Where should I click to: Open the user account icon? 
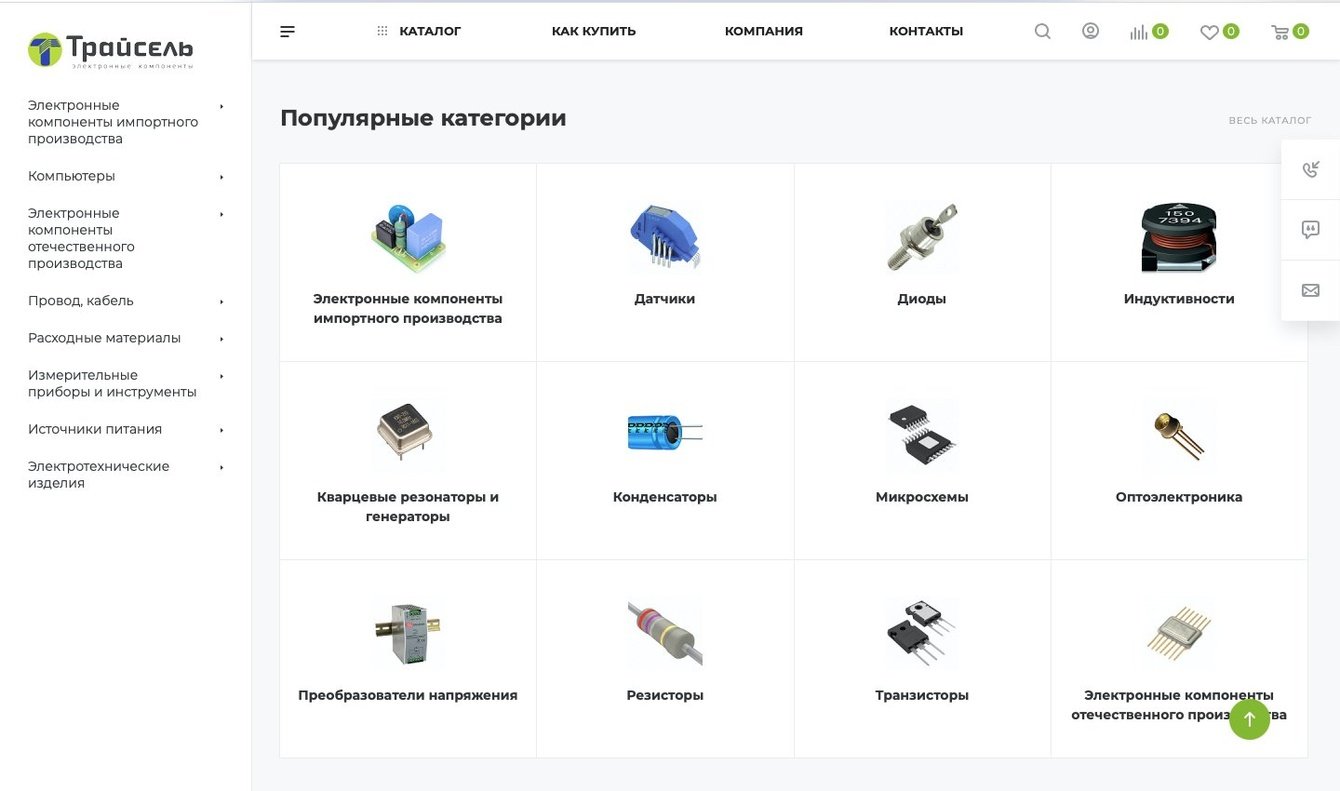pyautogui.click(x=1090, y=31)
